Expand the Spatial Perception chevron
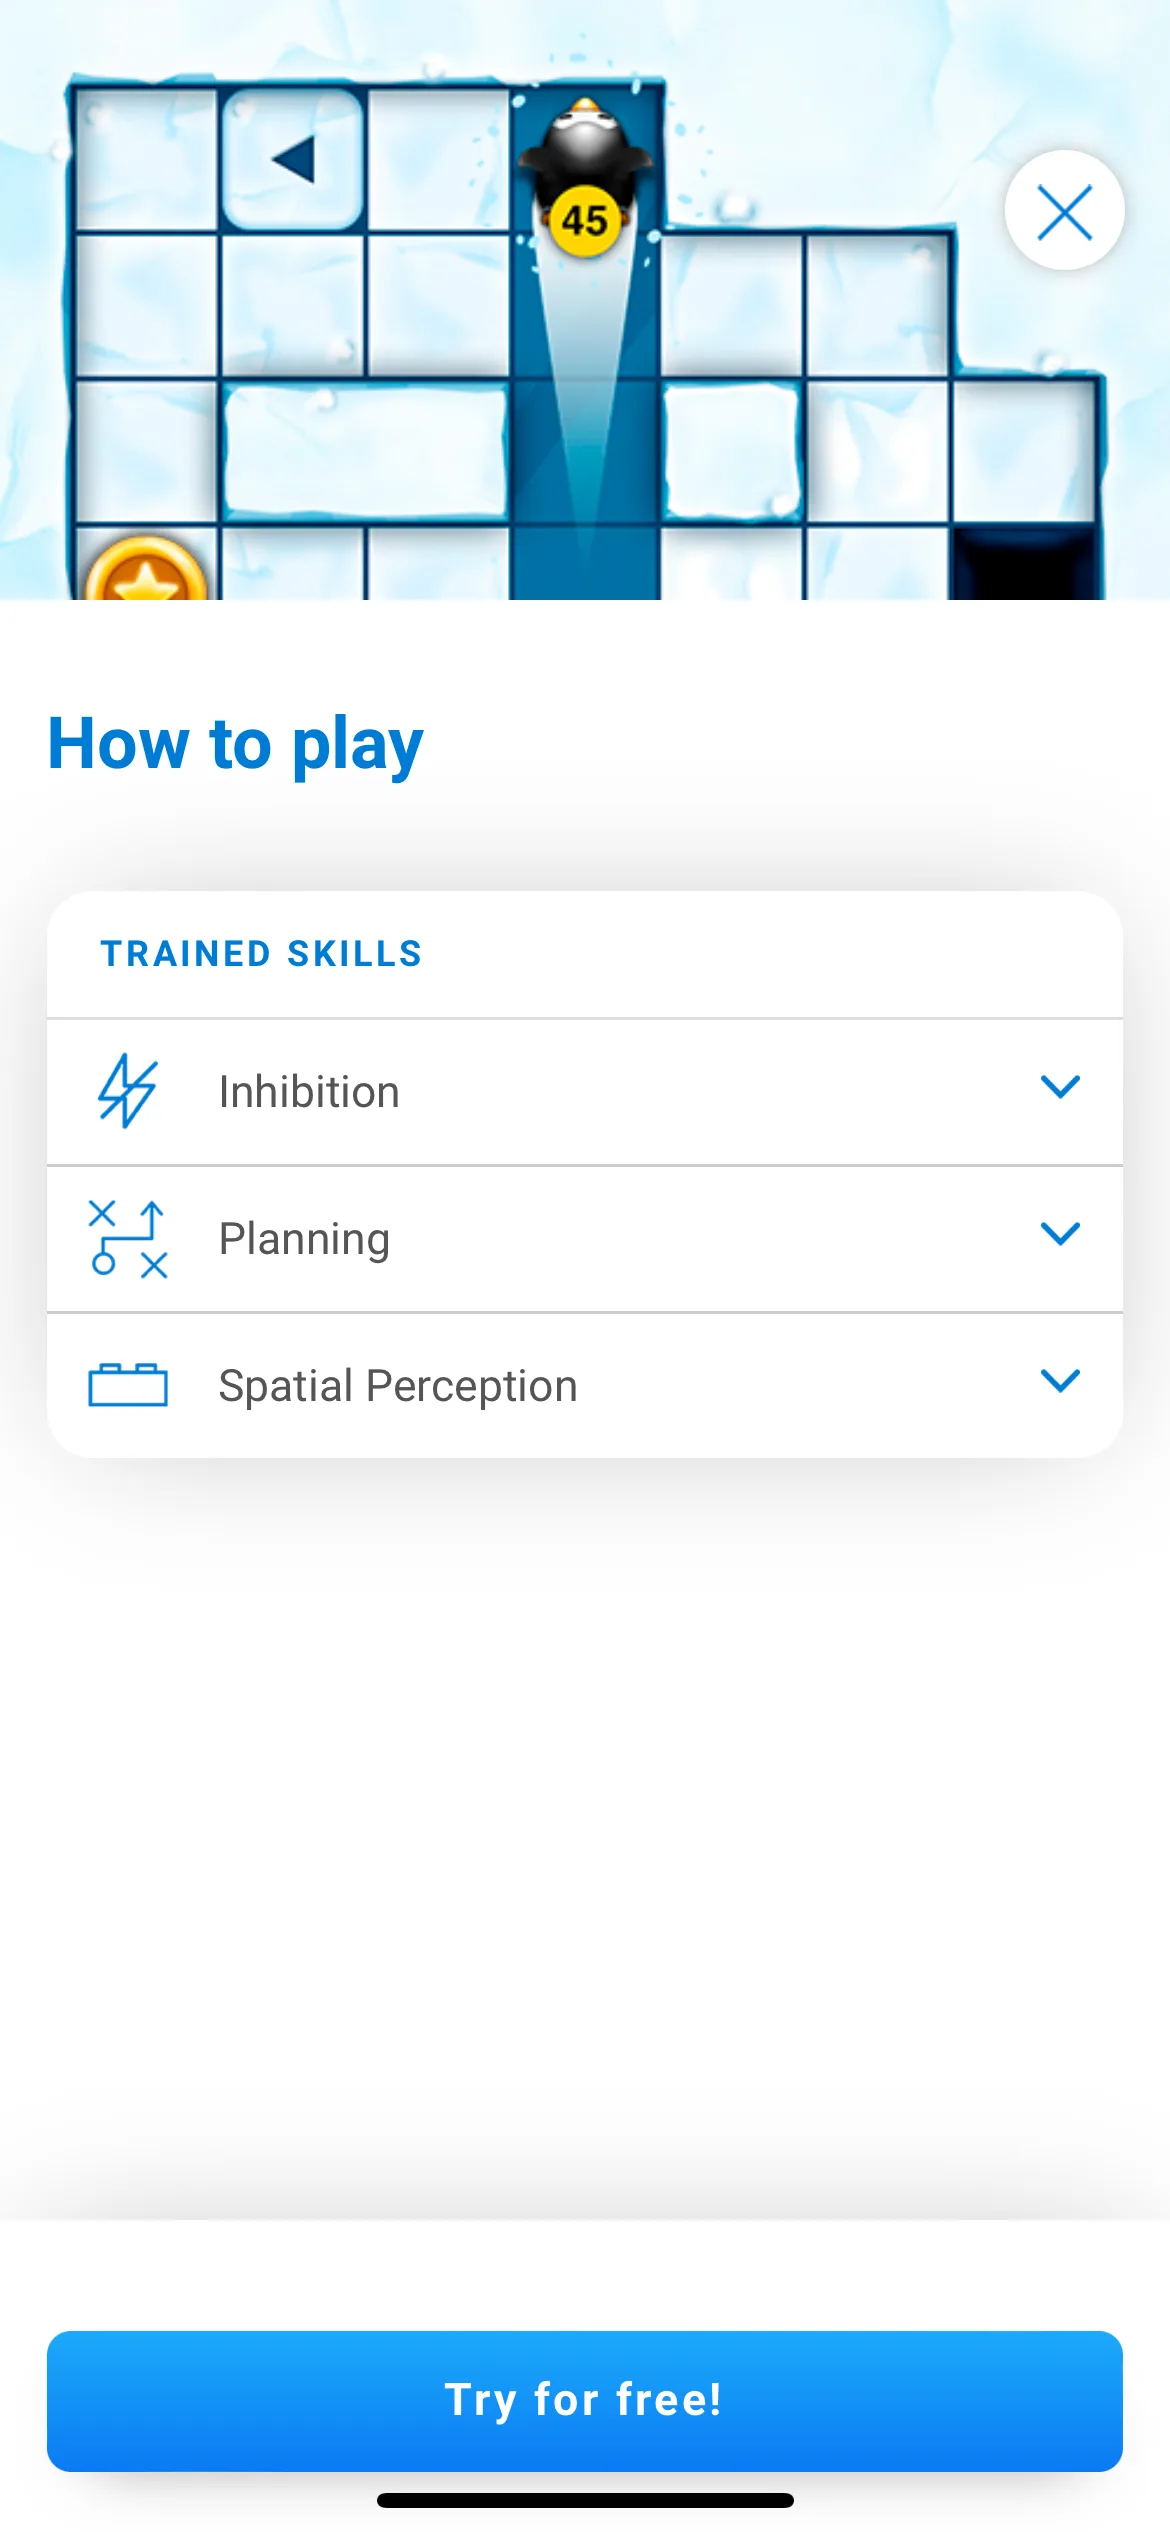Viewport: 1170px width, 2532px height. point(1060,1381)
